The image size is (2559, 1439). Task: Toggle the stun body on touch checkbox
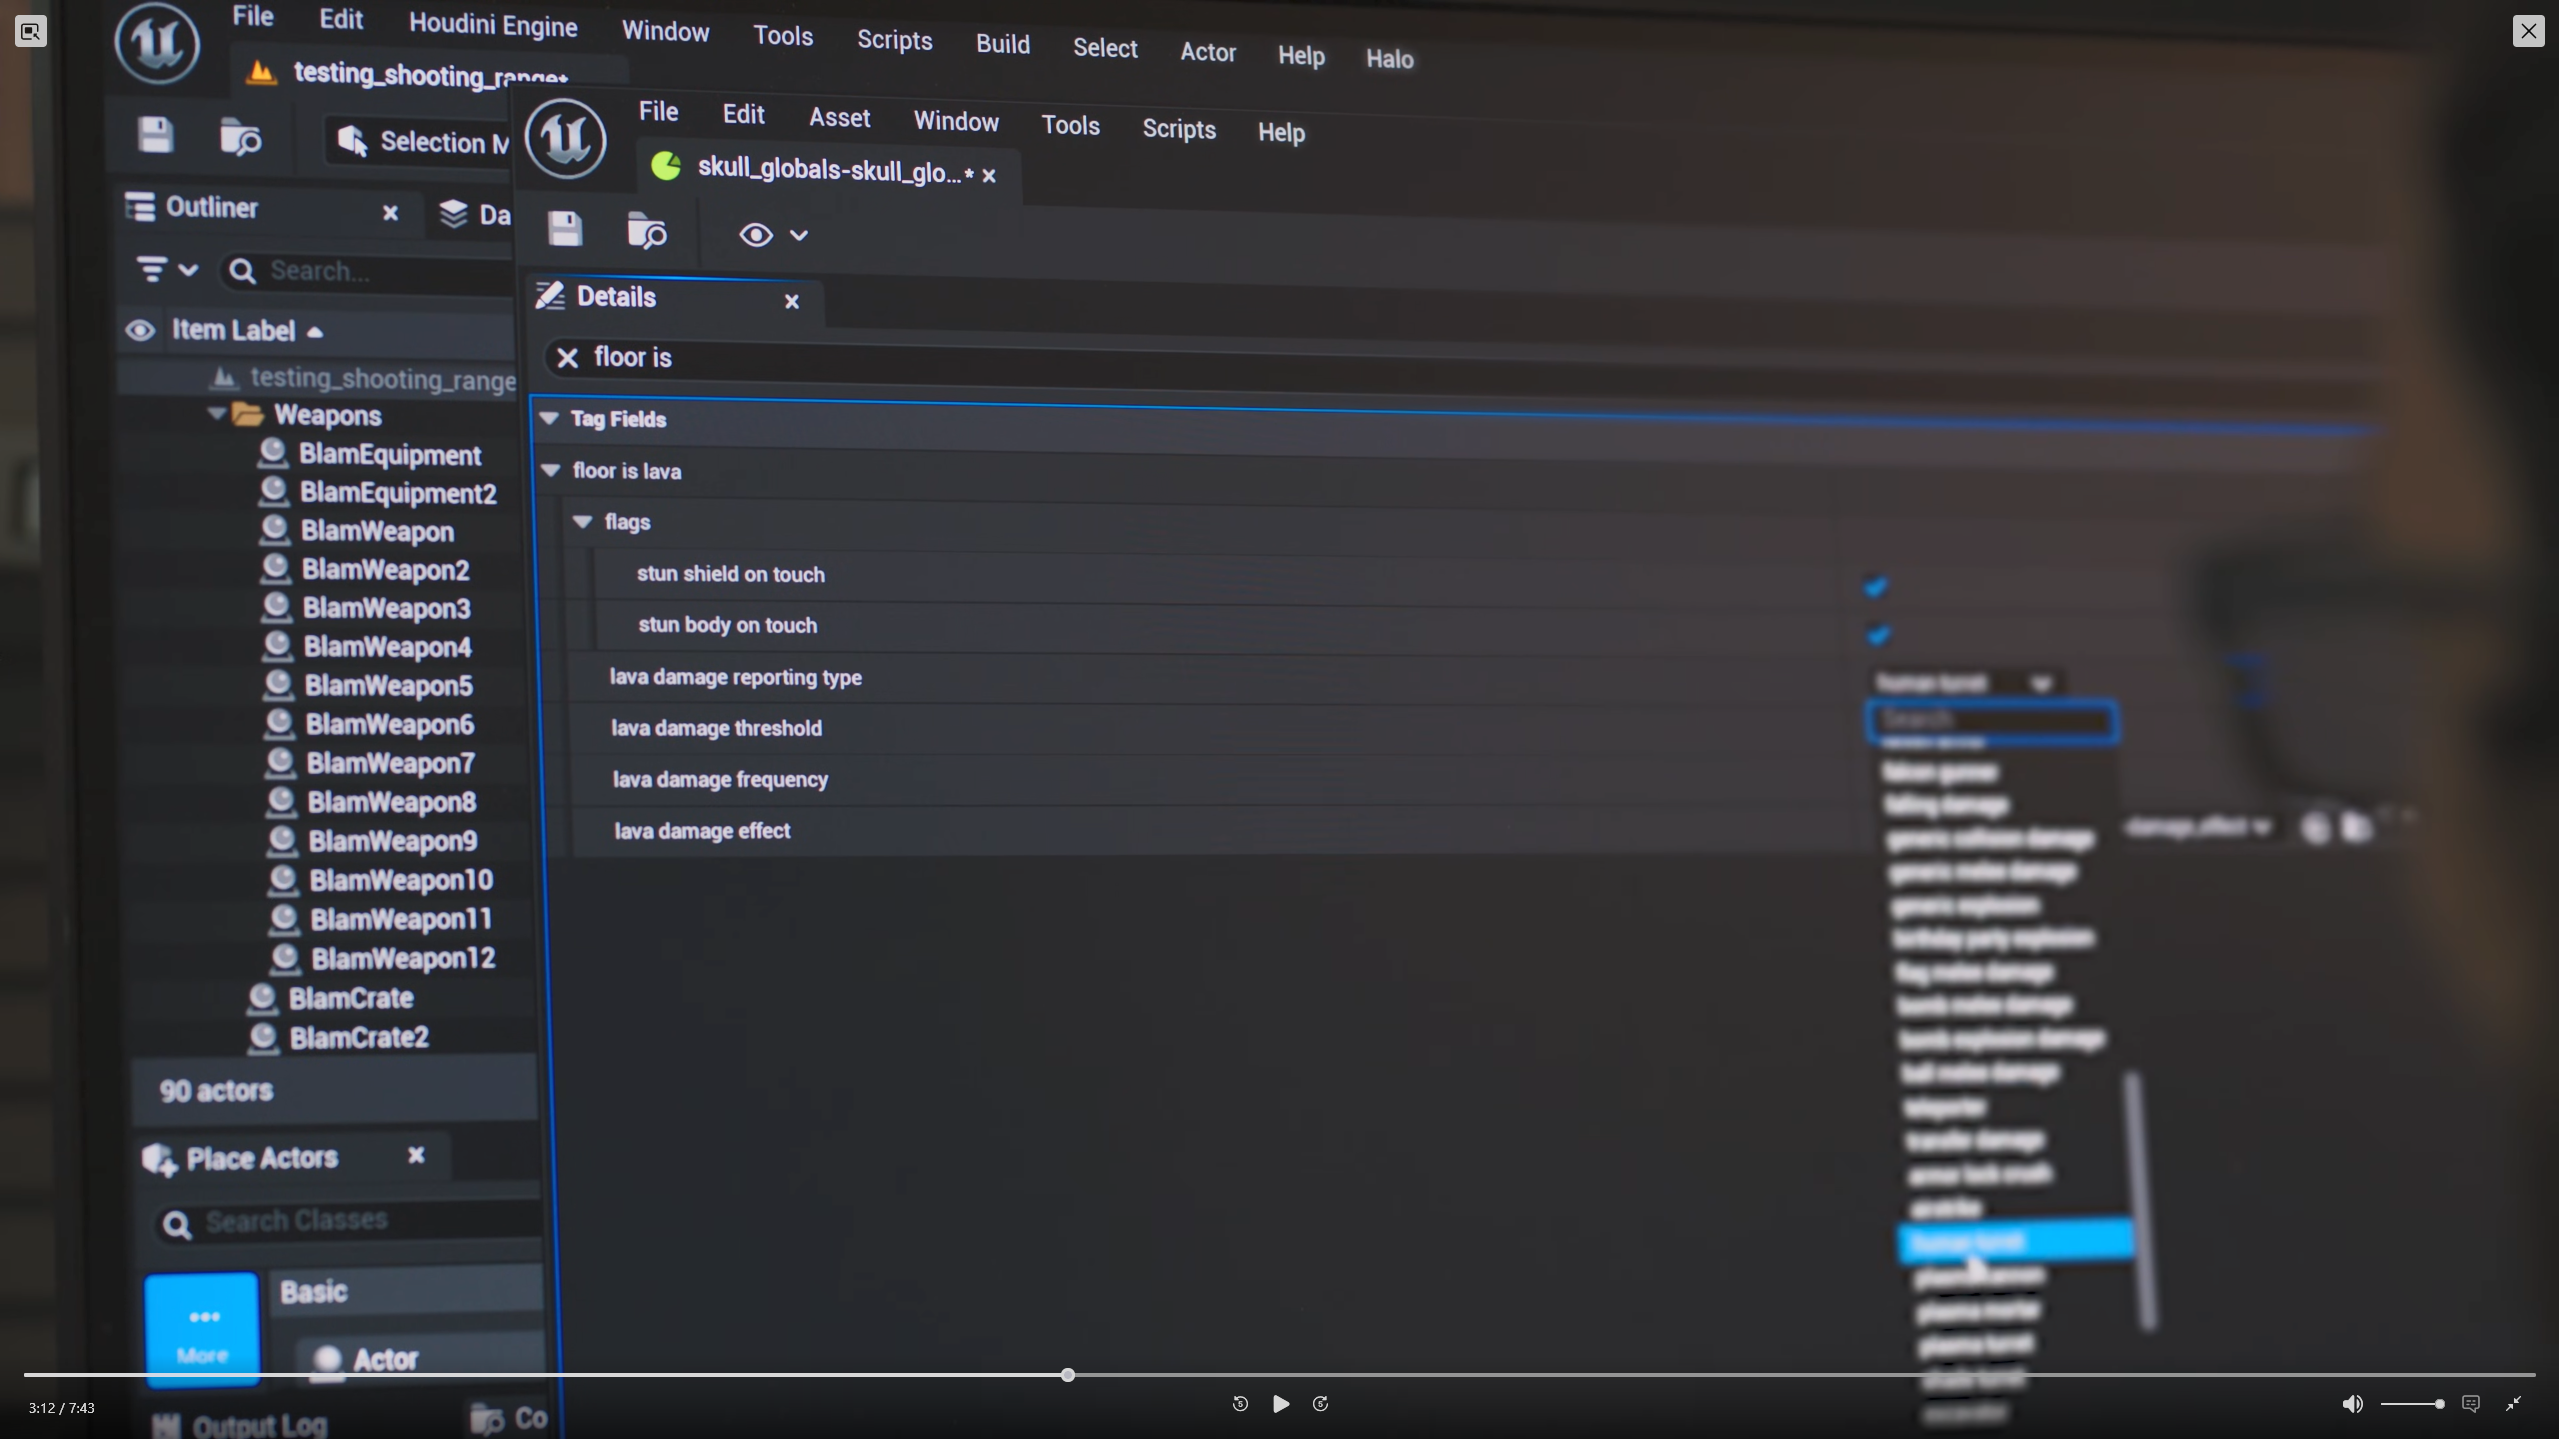pyautogui.click(x=1878, y=635)
